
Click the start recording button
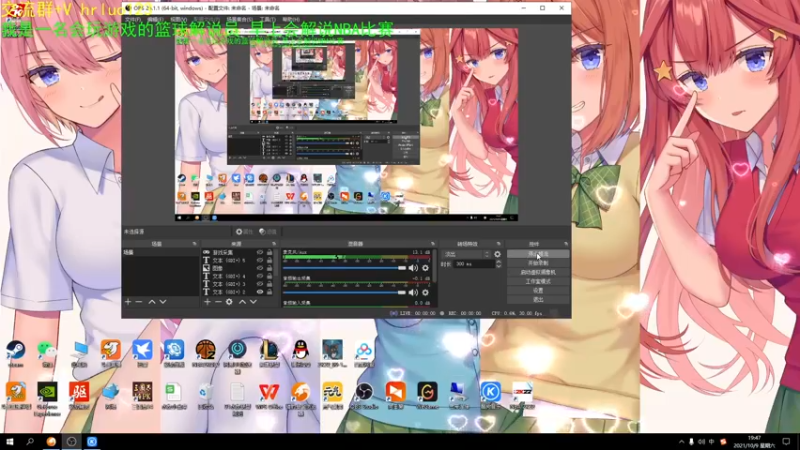point(538,263)
